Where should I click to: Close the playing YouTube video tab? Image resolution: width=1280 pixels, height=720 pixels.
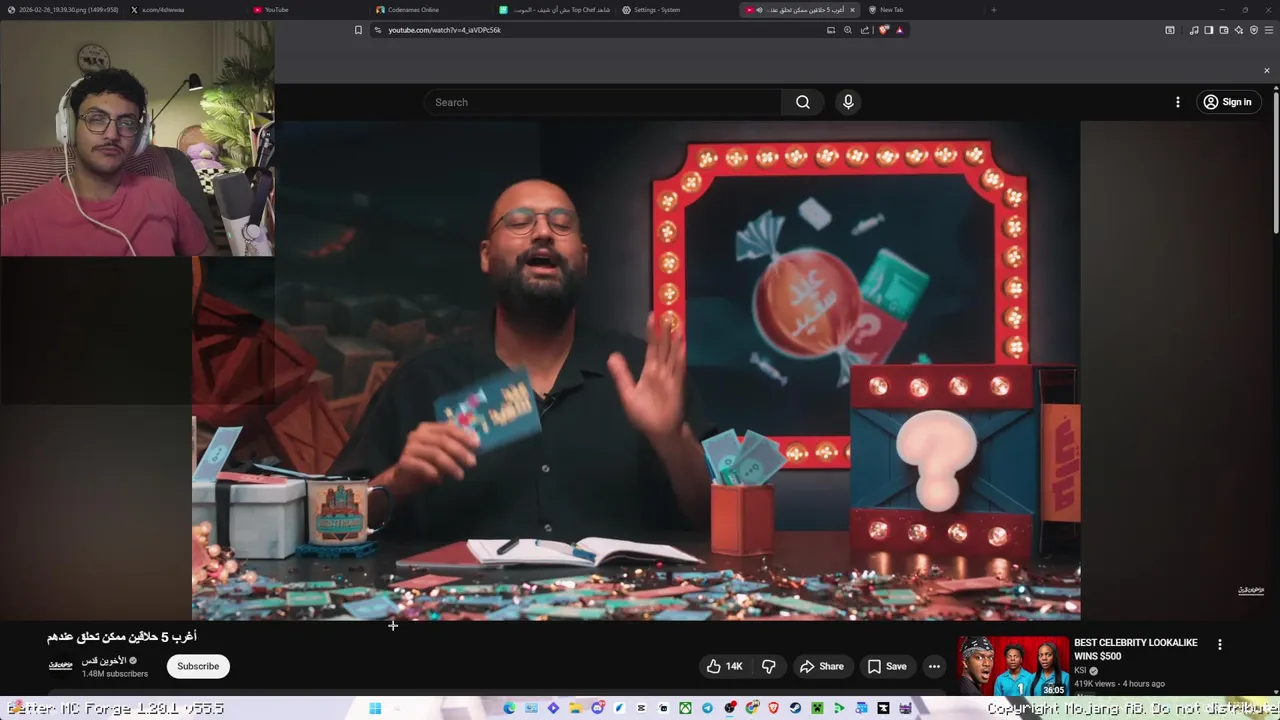coord(852,10)
